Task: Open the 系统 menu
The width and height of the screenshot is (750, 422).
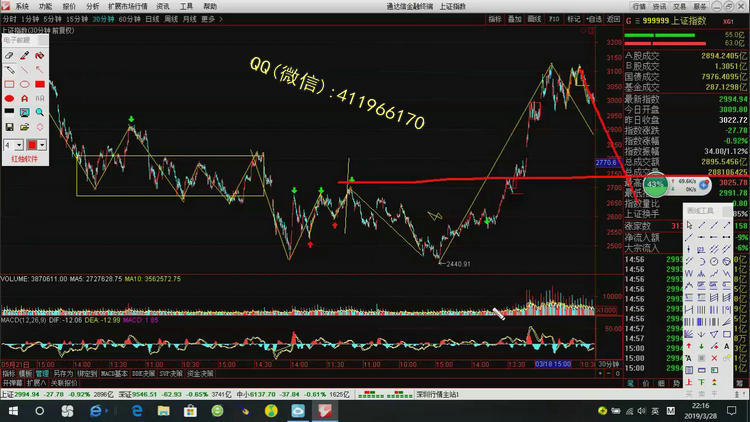Action: [x=22, y=7]
